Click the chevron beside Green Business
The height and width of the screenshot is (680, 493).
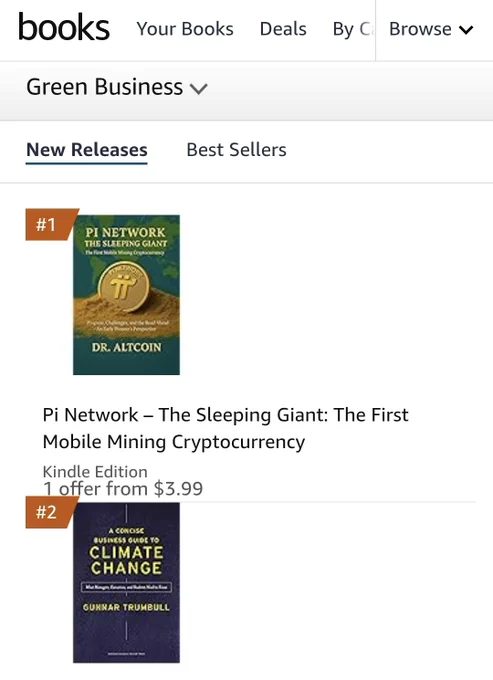click(199, 88)
